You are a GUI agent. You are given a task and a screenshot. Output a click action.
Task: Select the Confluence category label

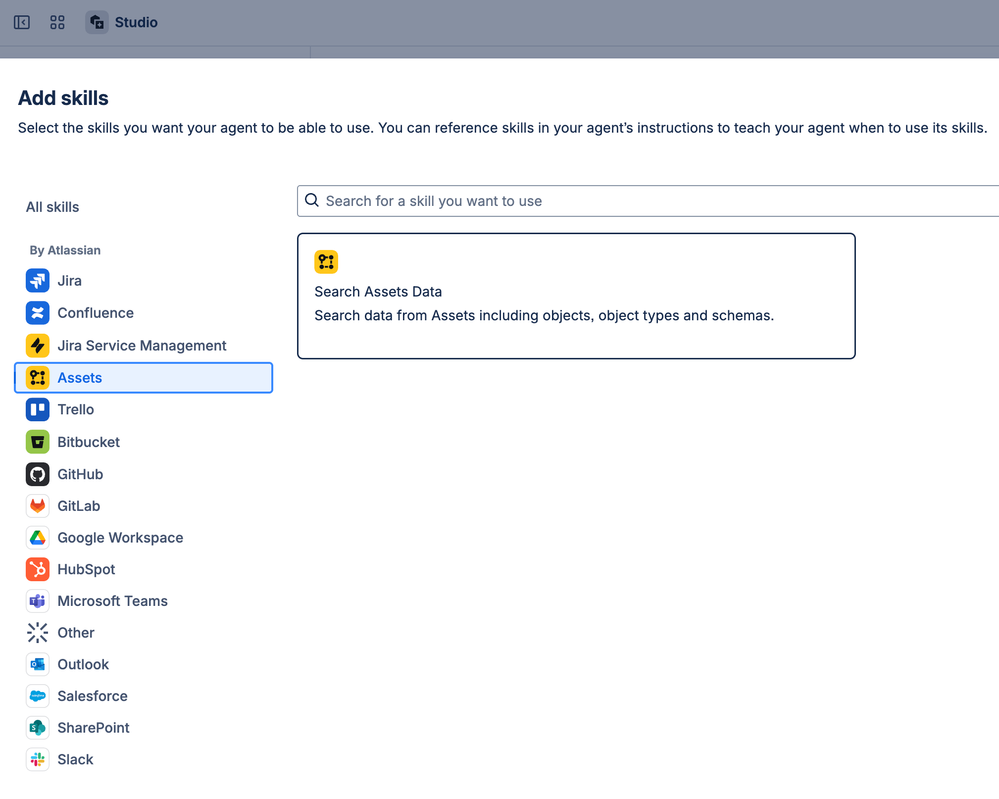click(96, 313)
